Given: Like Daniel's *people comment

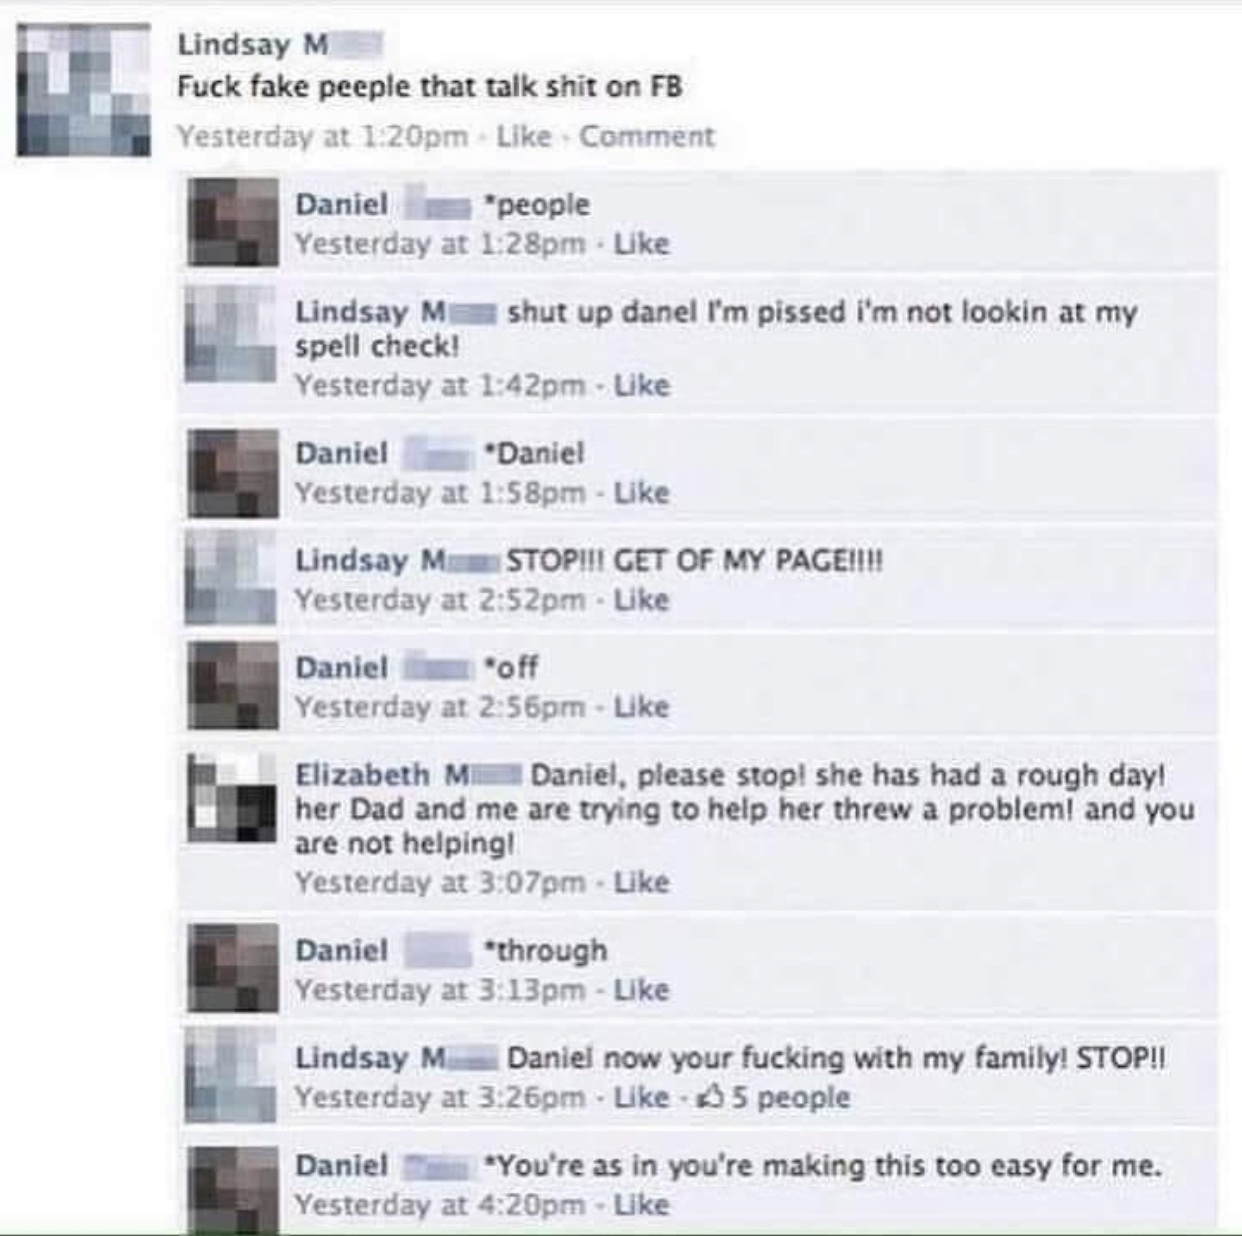Looking at the screenshot, I should click(641, 244).
